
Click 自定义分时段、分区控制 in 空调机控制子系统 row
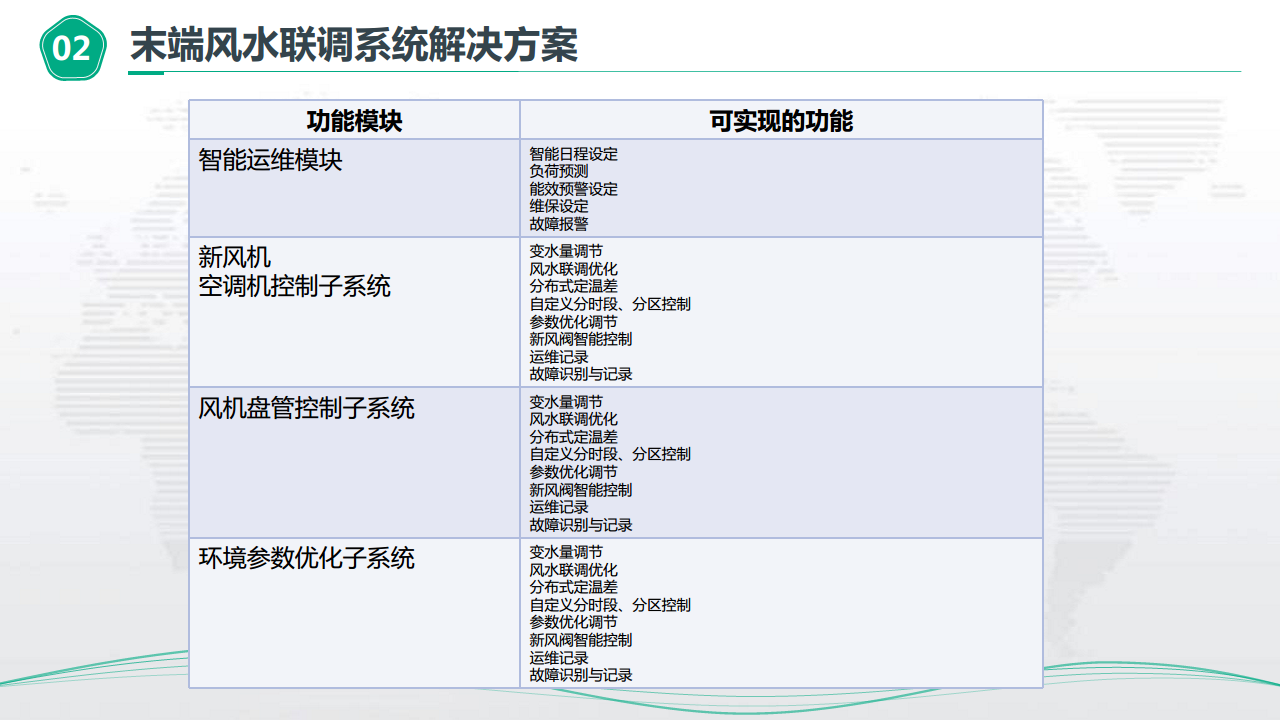[610, 304]
